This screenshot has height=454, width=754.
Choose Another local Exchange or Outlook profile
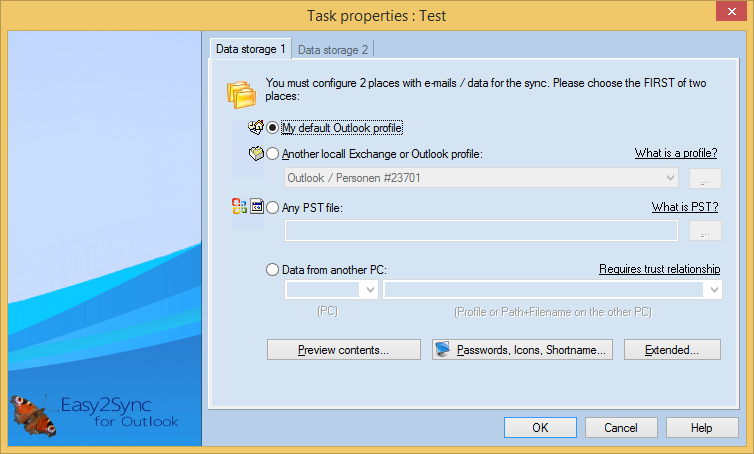click(x=273, y=154)
